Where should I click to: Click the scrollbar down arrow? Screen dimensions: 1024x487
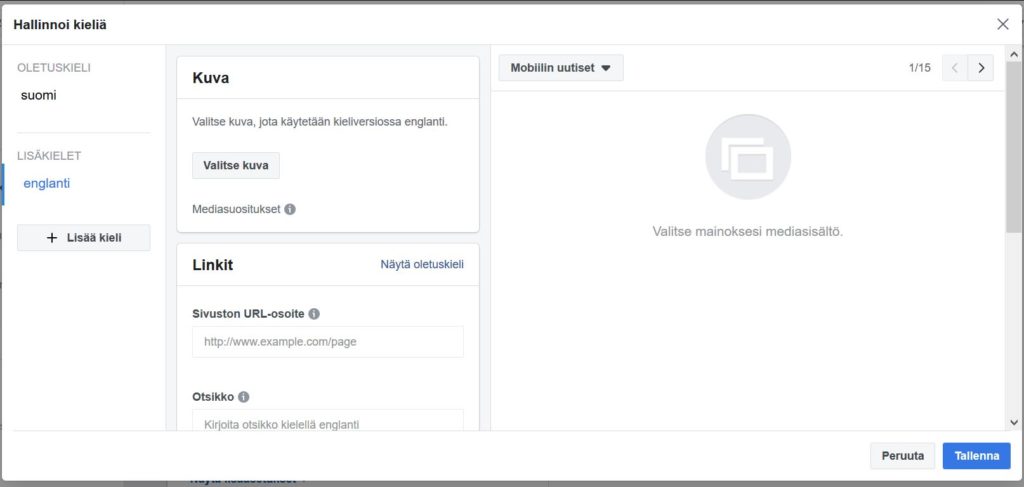(x=1014, y=422)
